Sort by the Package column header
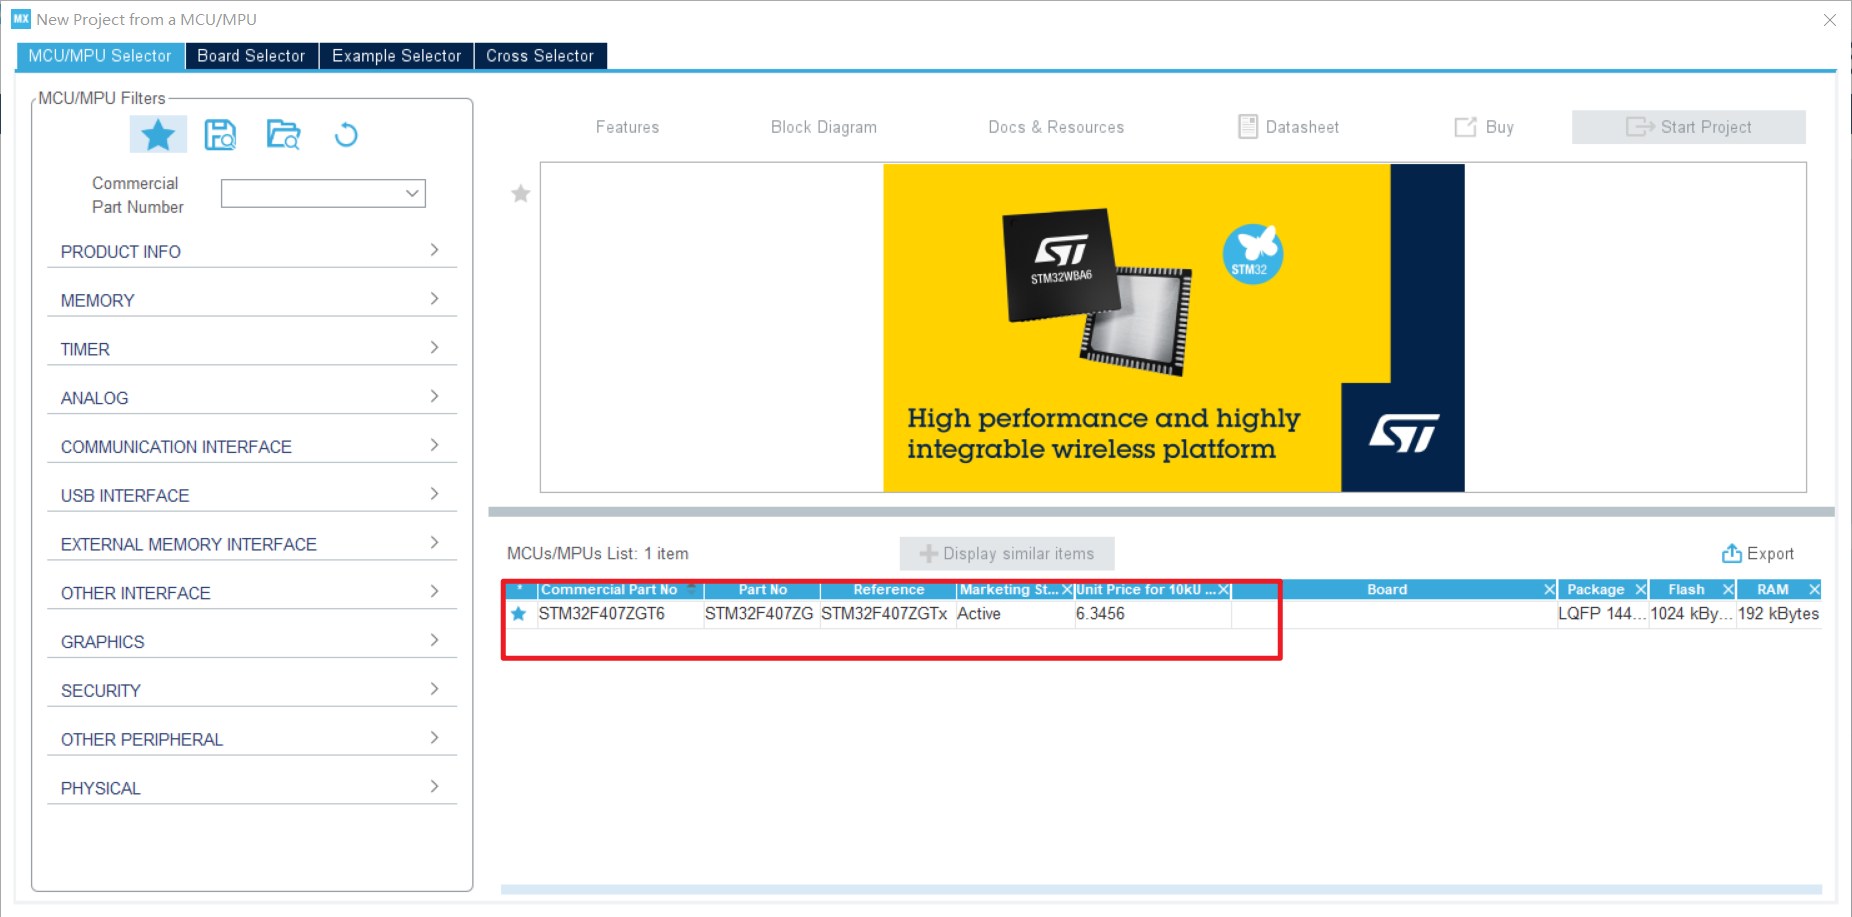Screen dimensions: 1852x917 [x=1595, y=590]
